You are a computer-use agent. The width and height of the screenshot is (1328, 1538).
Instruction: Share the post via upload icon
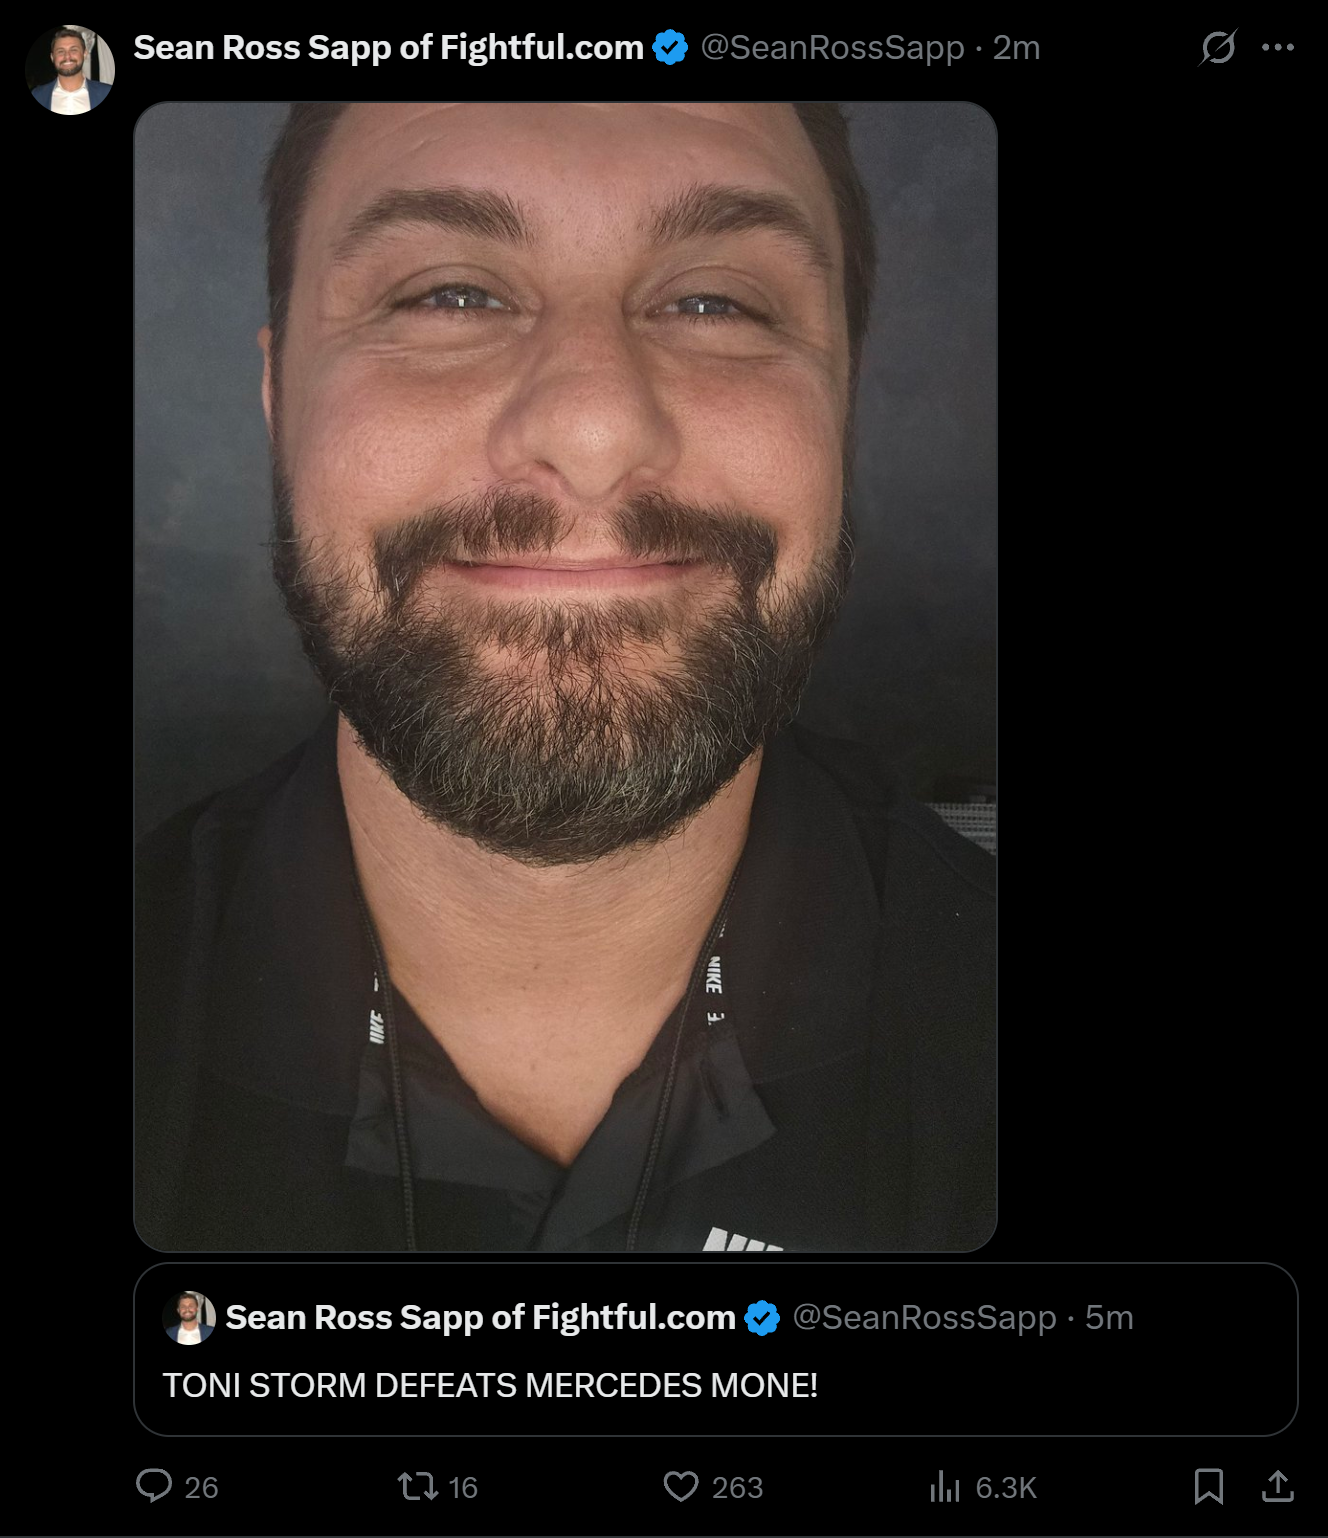tap(1277, 1486)
